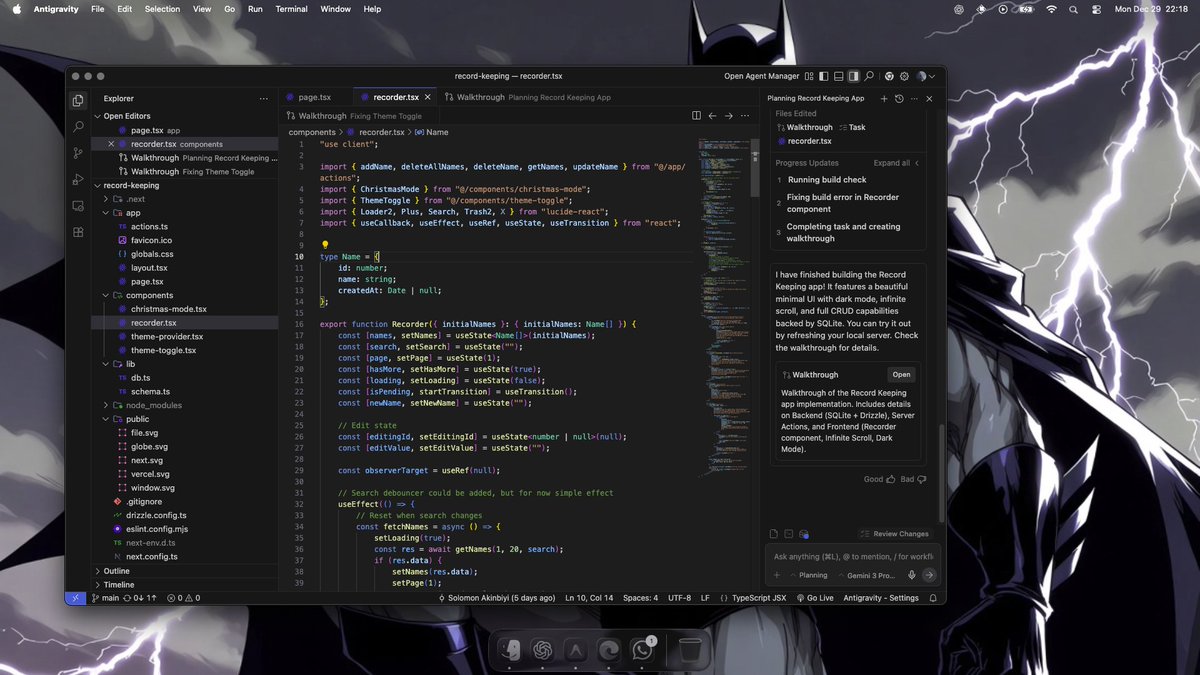The width and height of the screenshot is (1200, 675).
Task: Open notifications bell in status bar
Action: point(932,598)
